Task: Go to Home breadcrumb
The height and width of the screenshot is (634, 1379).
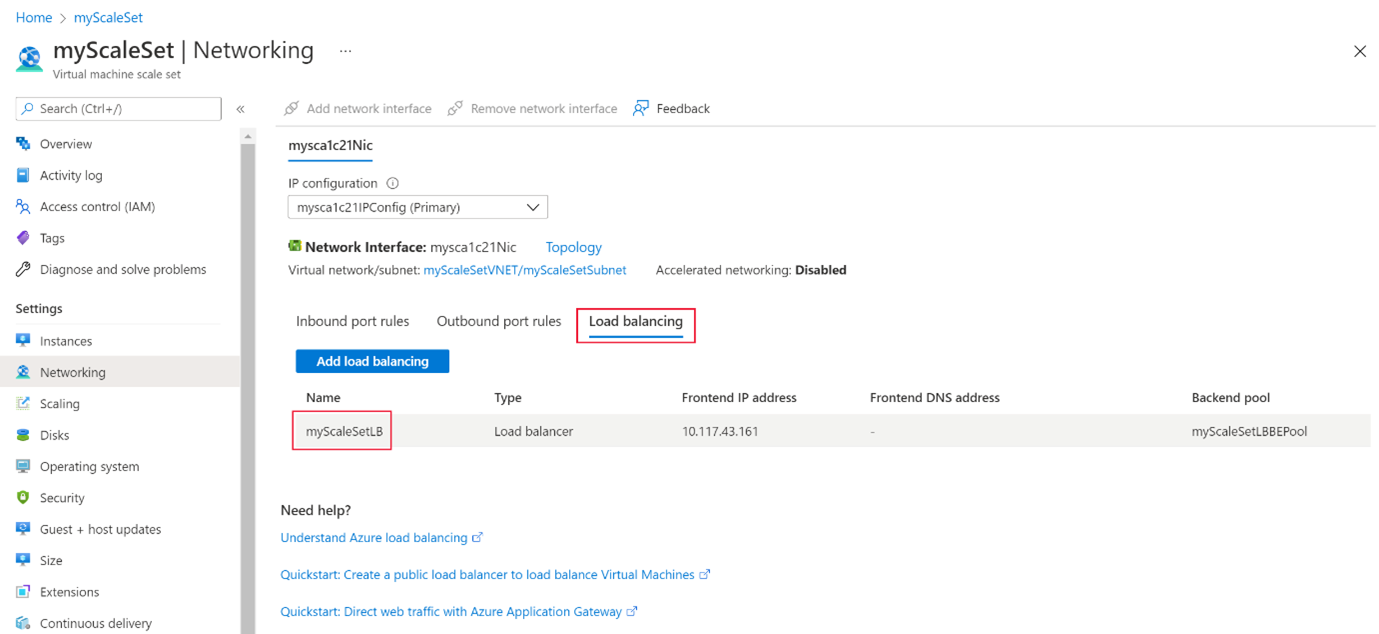Action: [34, 18]
